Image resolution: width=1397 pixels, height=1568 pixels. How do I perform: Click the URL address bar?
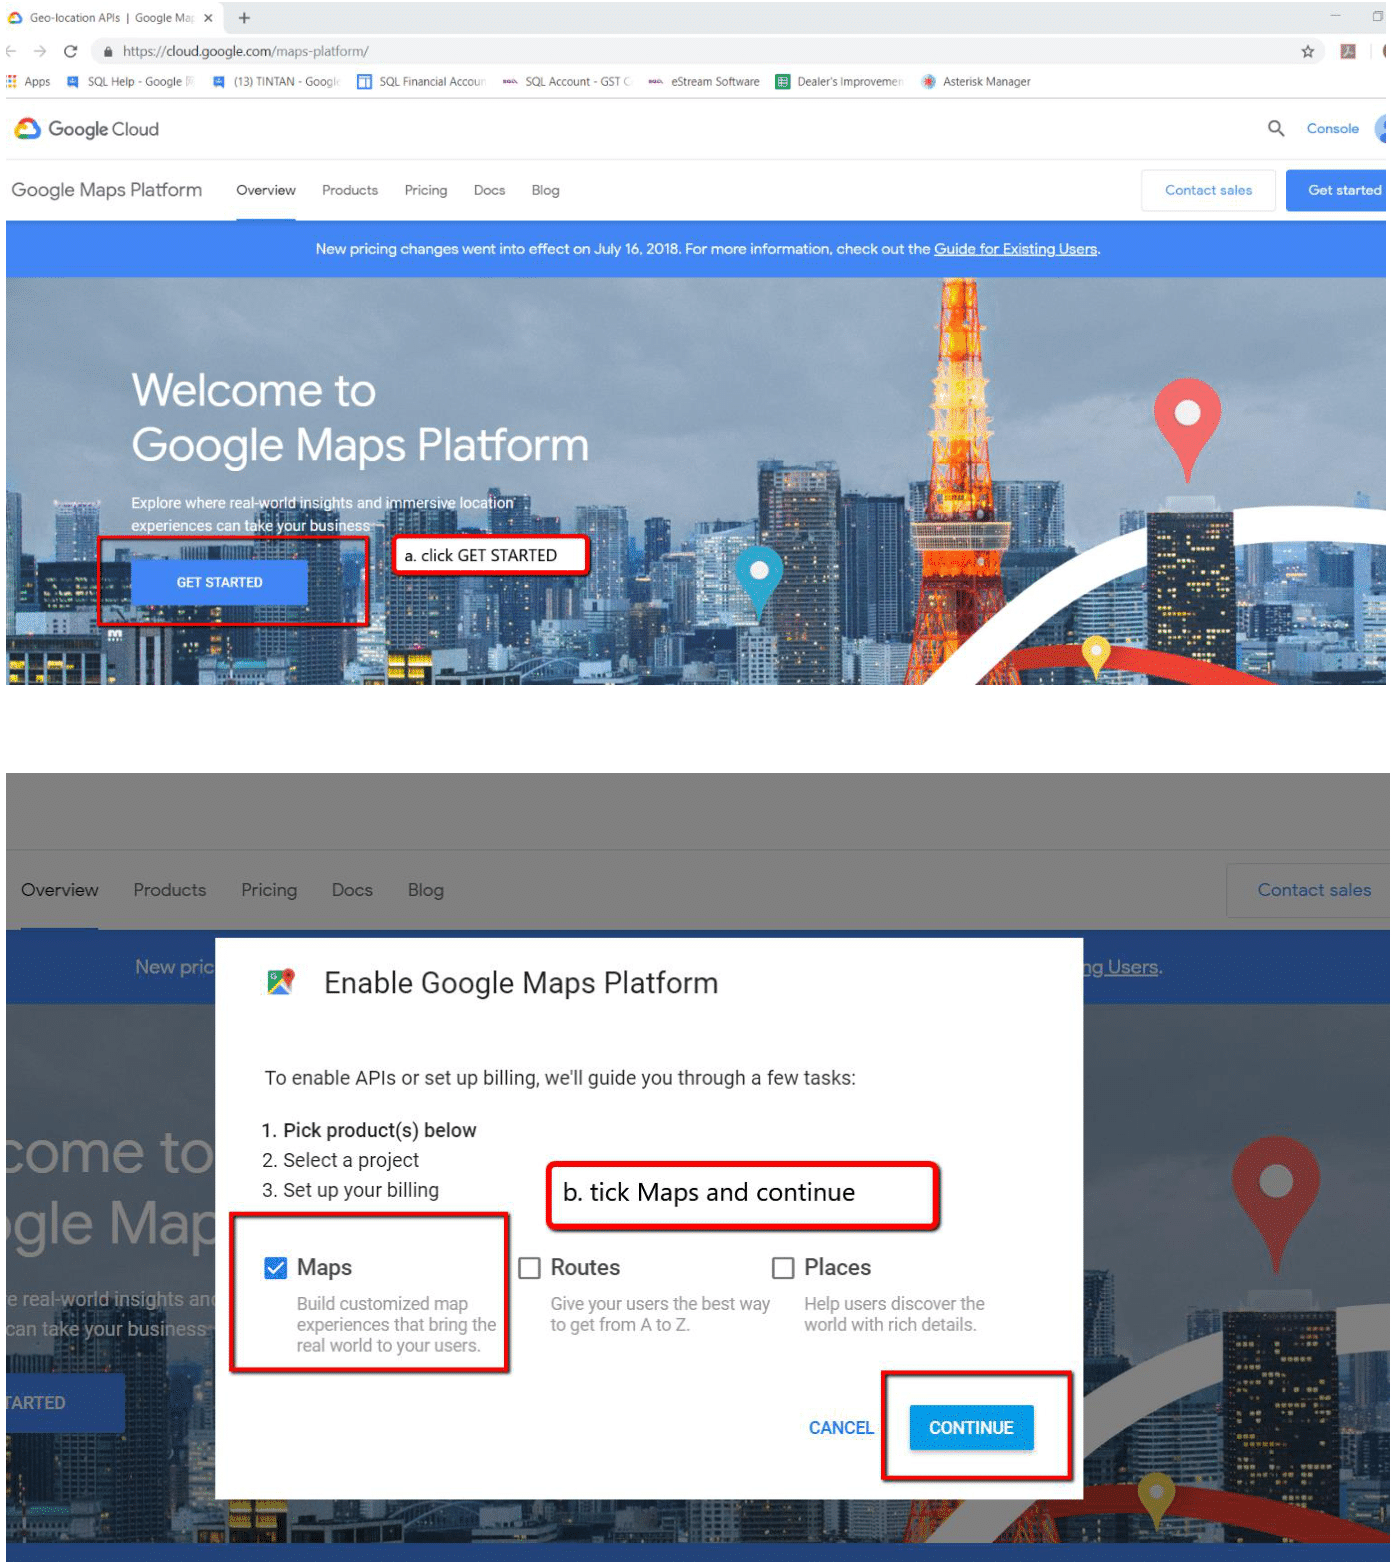700,51
